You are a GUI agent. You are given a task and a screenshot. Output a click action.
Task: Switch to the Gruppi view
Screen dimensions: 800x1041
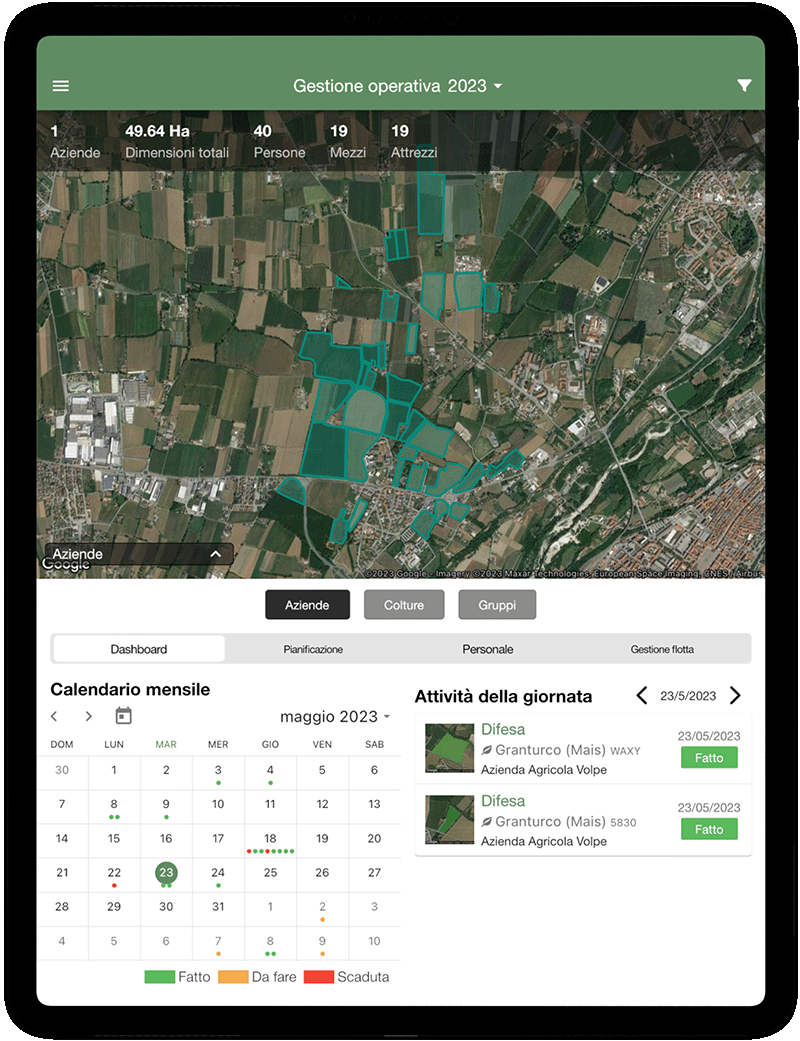[x=497, y=604]
